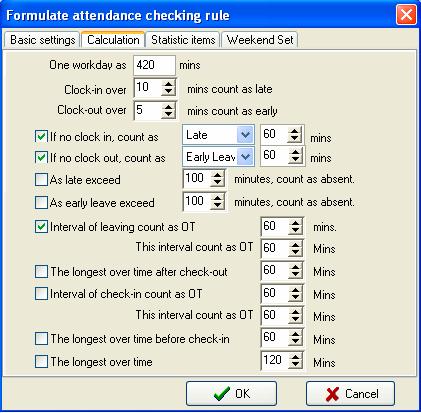This screenshot has width=421, height=413.
Task: Decrease the no clock out minutes spinner
Action: pyautogui.click(x=294, y=160)
